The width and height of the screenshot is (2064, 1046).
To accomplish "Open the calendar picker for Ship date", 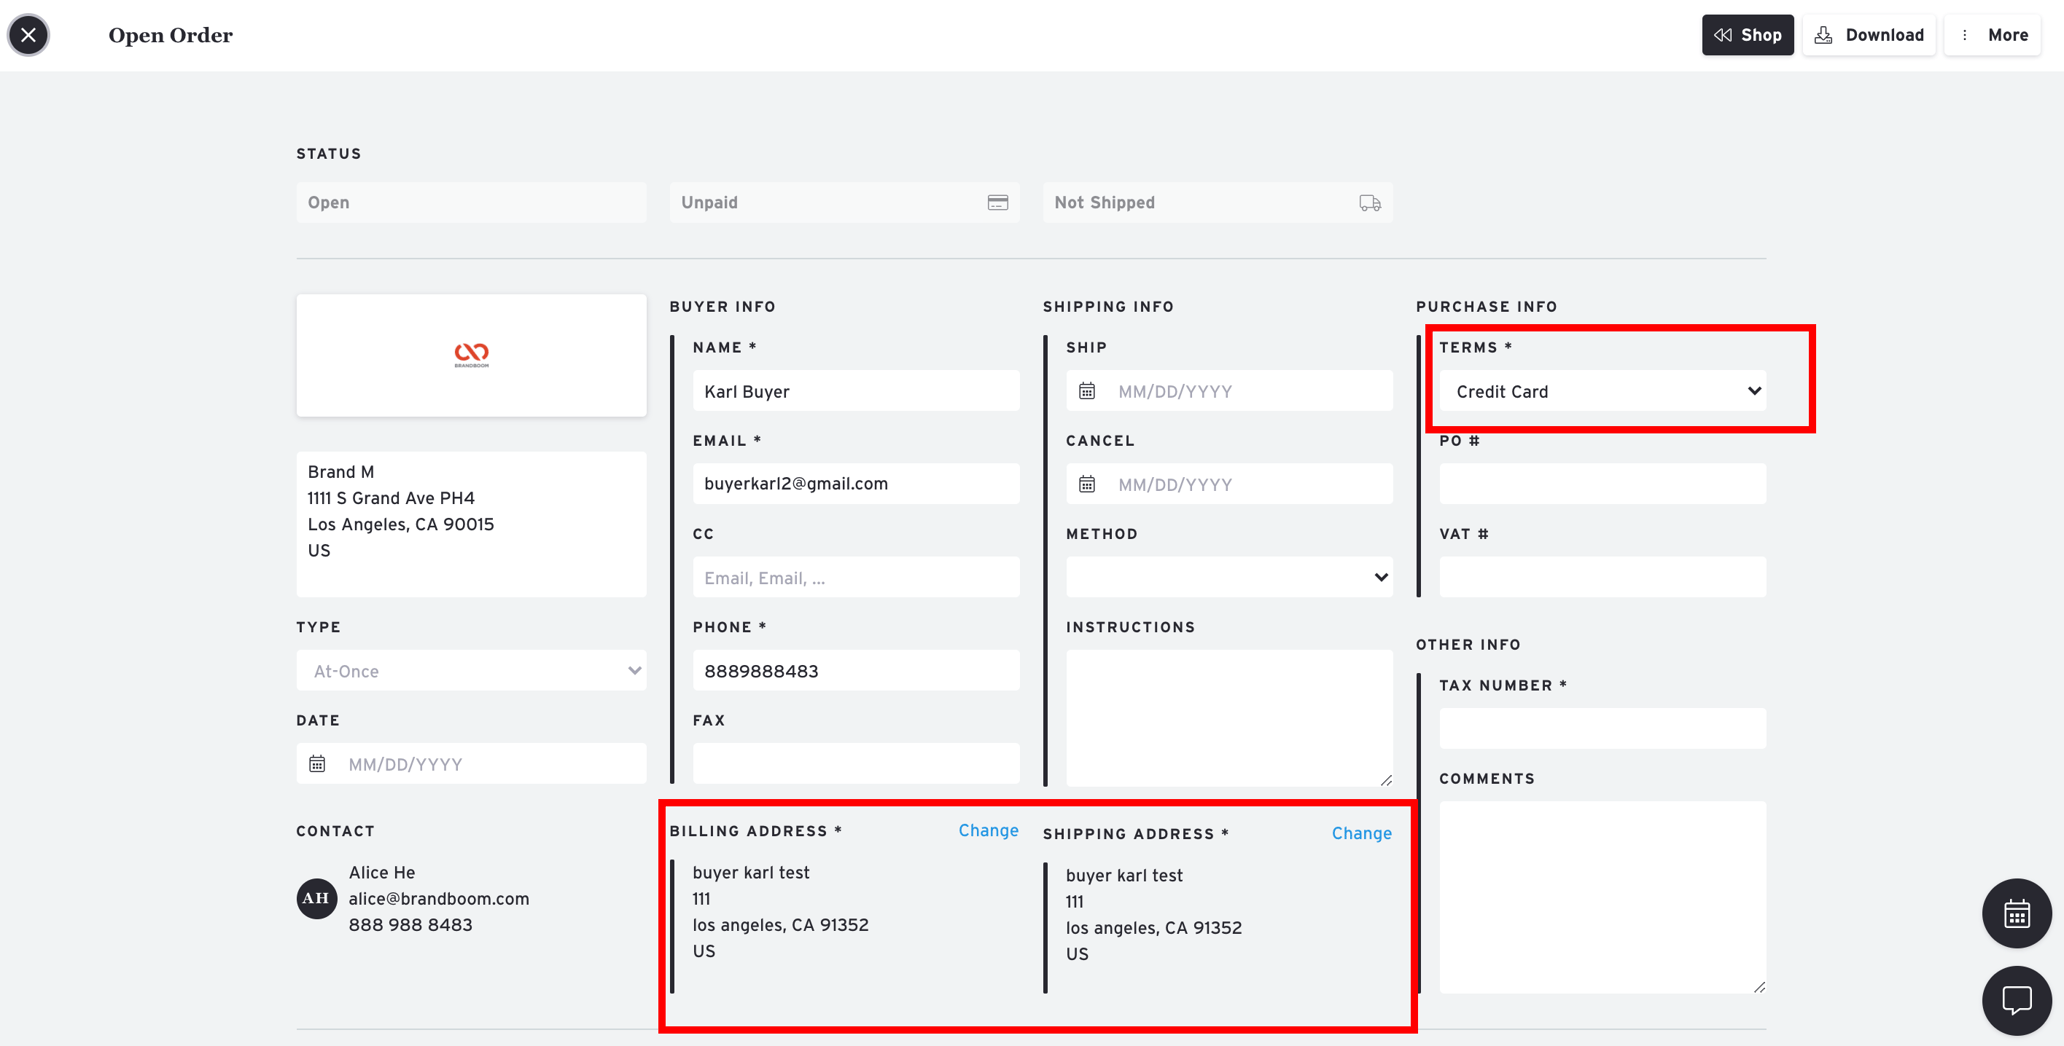I will coord(1088,390).
